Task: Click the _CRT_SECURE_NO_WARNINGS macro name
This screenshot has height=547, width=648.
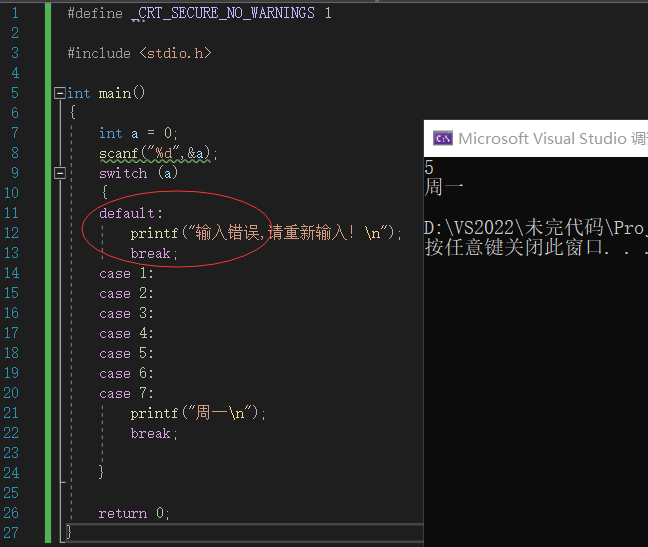Action: [224, 13]
